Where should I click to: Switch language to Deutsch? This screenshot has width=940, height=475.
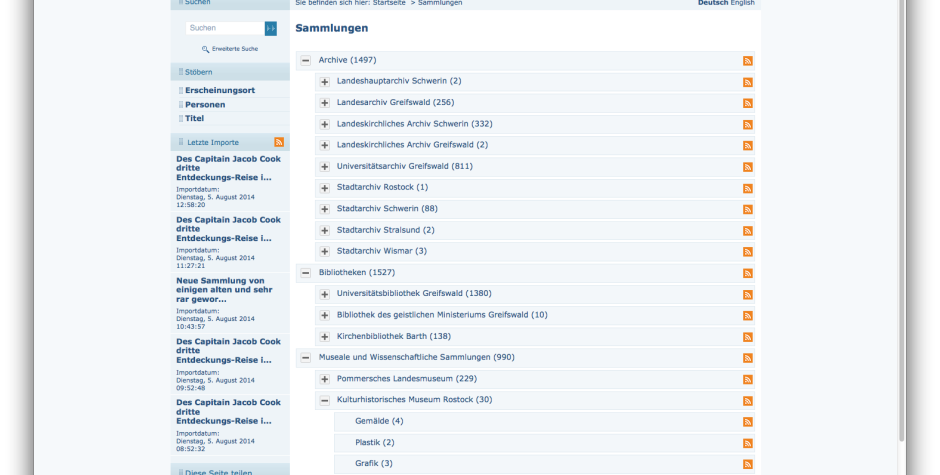[713, 3]
